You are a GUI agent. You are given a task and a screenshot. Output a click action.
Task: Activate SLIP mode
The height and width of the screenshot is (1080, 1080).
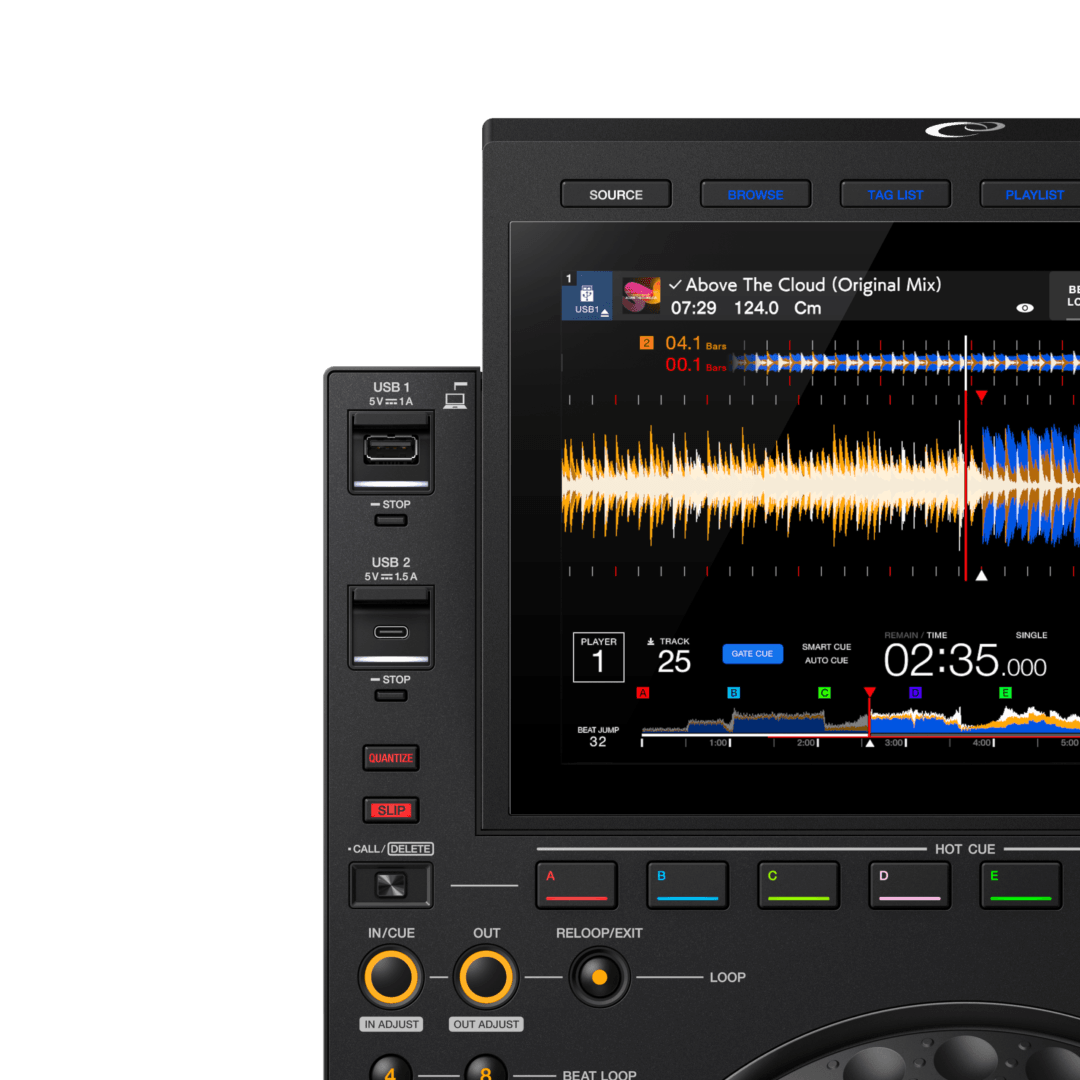pos(390,810)
